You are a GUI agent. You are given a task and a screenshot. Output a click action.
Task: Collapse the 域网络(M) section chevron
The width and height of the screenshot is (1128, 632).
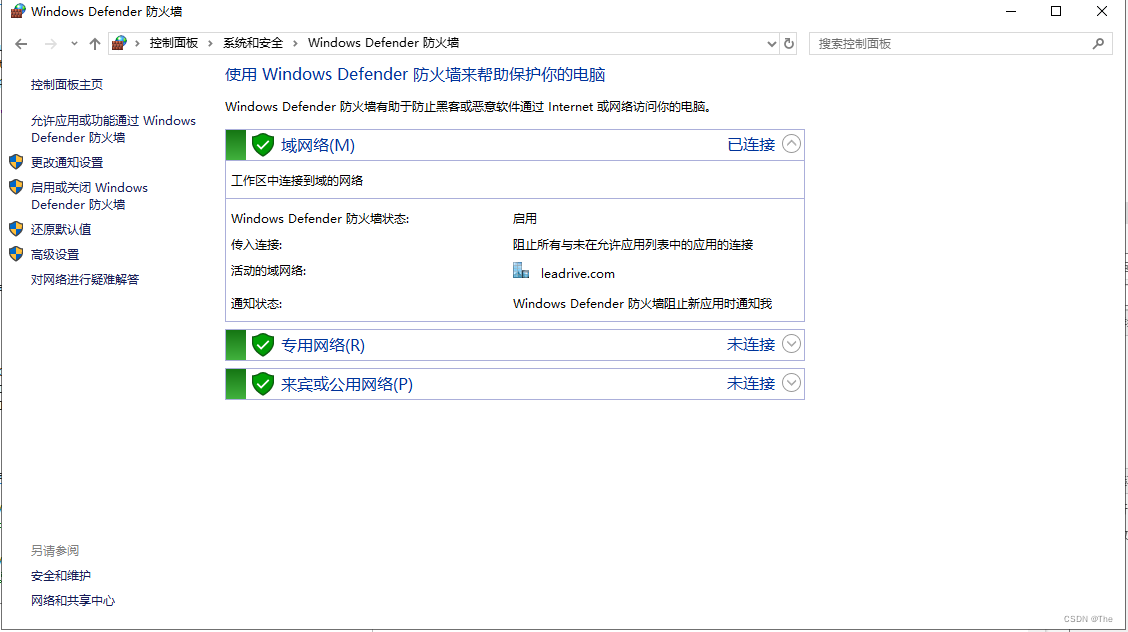791,144
